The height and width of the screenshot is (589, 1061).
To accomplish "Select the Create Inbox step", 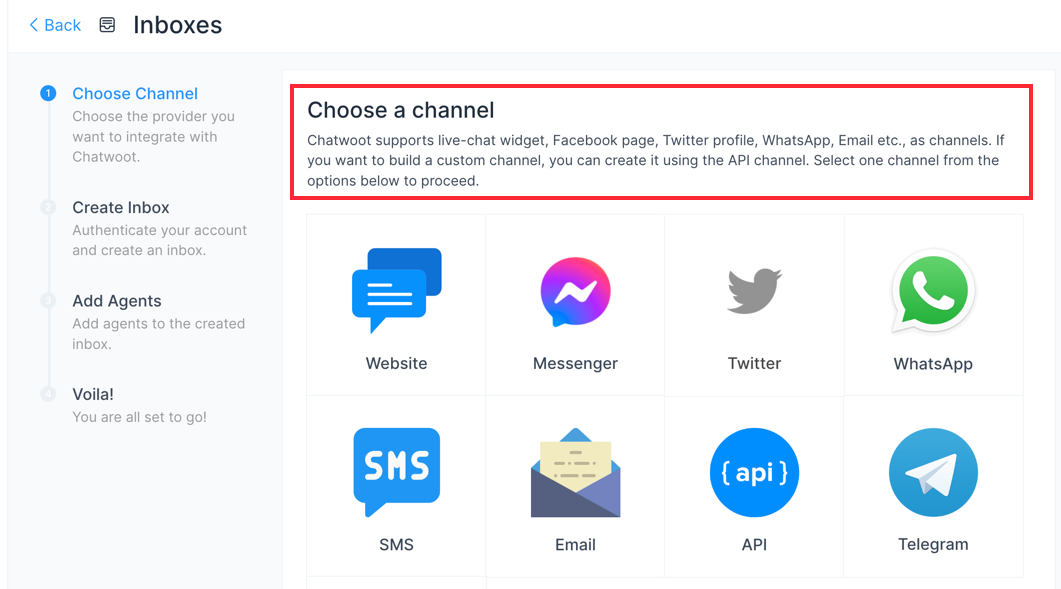I will 121,207.
